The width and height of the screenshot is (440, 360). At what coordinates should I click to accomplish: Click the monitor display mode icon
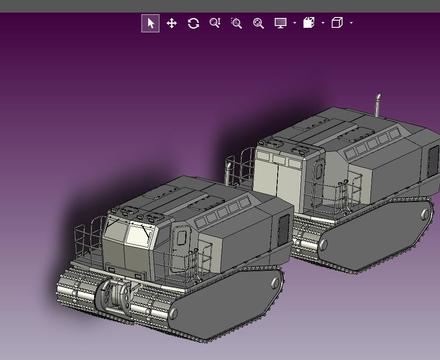[x=280, y=23]
